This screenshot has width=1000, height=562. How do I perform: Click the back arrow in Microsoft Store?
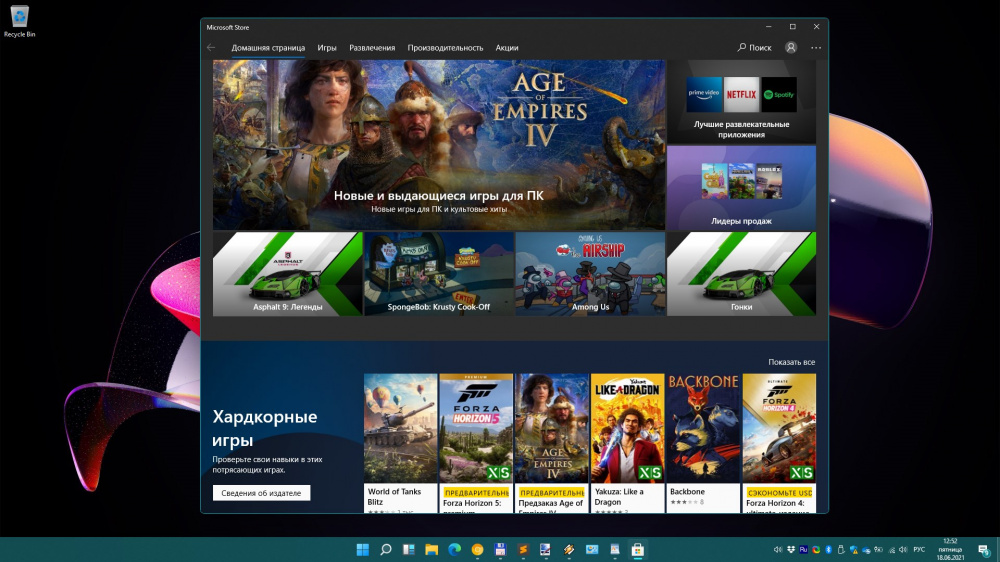211,47
